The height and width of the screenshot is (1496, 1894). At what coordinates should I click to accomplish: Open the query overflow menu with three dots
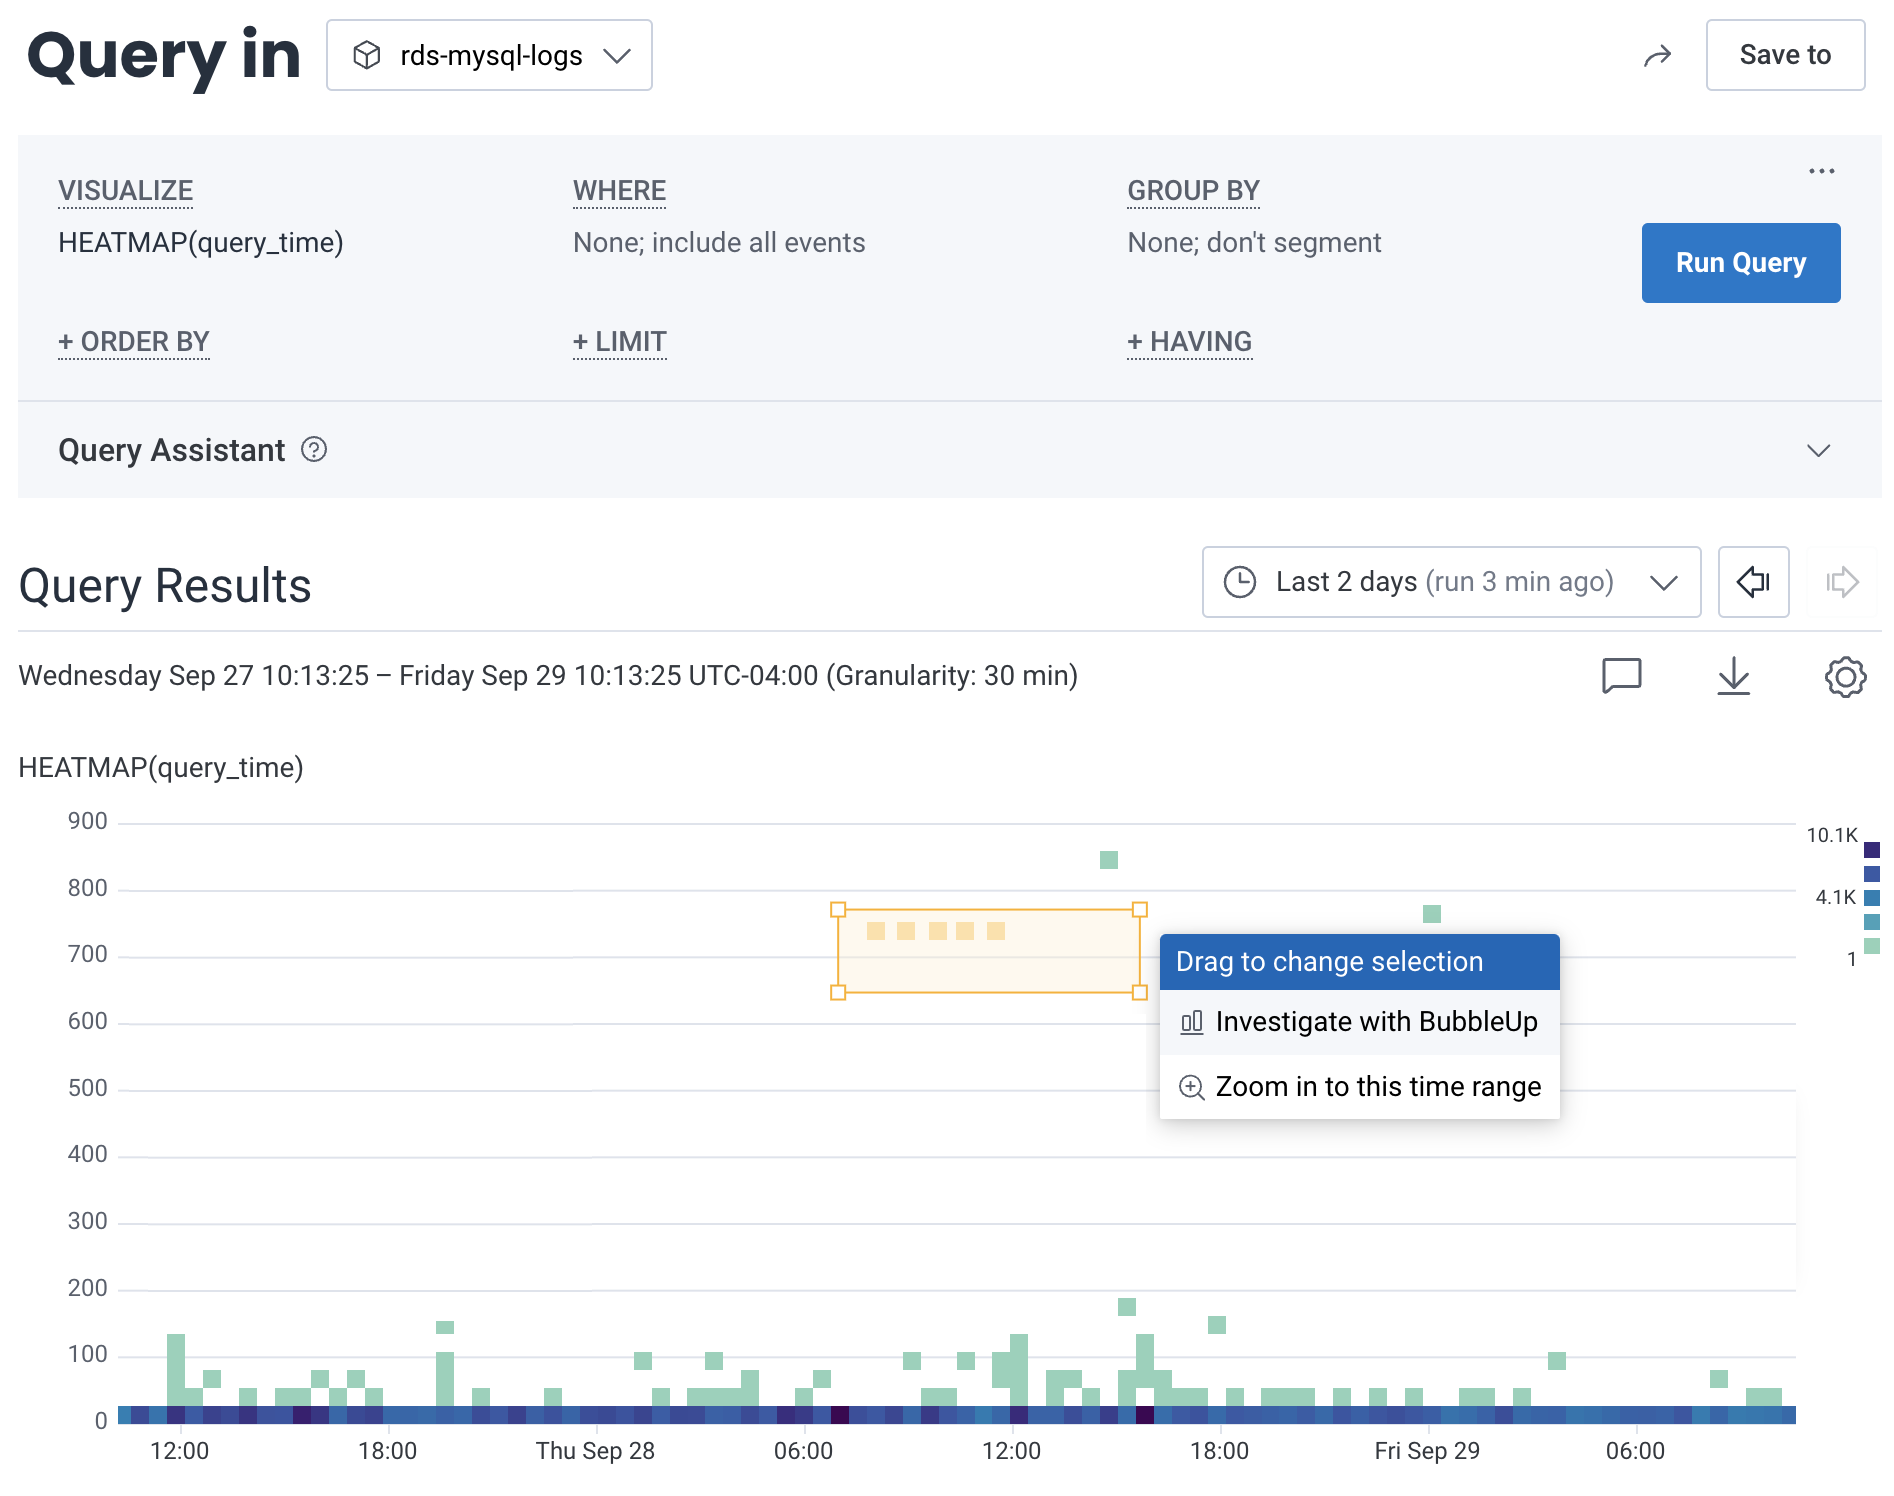coord(1821,170)
